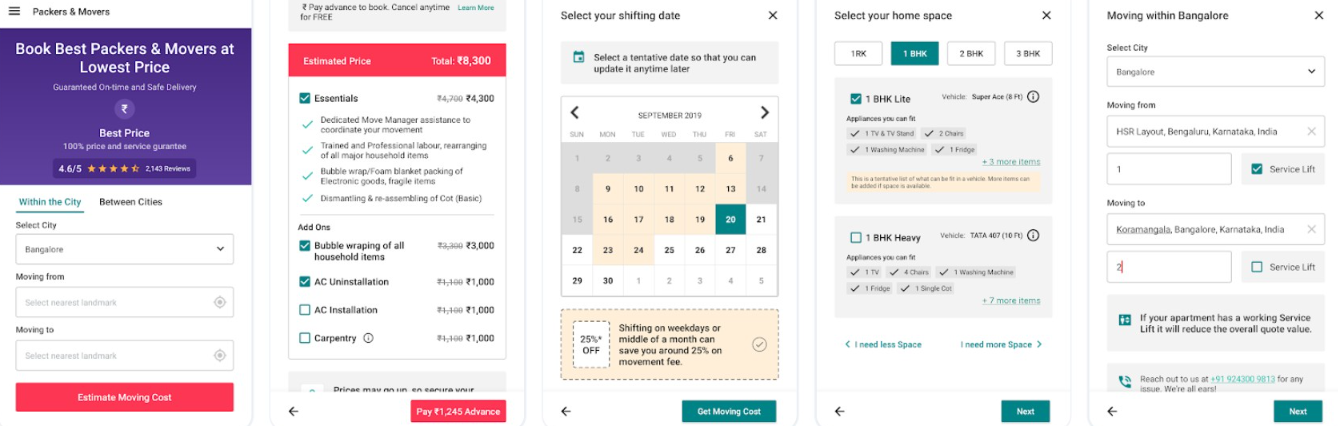Expand the +7 more items list
Image resolution: width=1338 pixels, height=426 pixels.
tap(1011, 300)
